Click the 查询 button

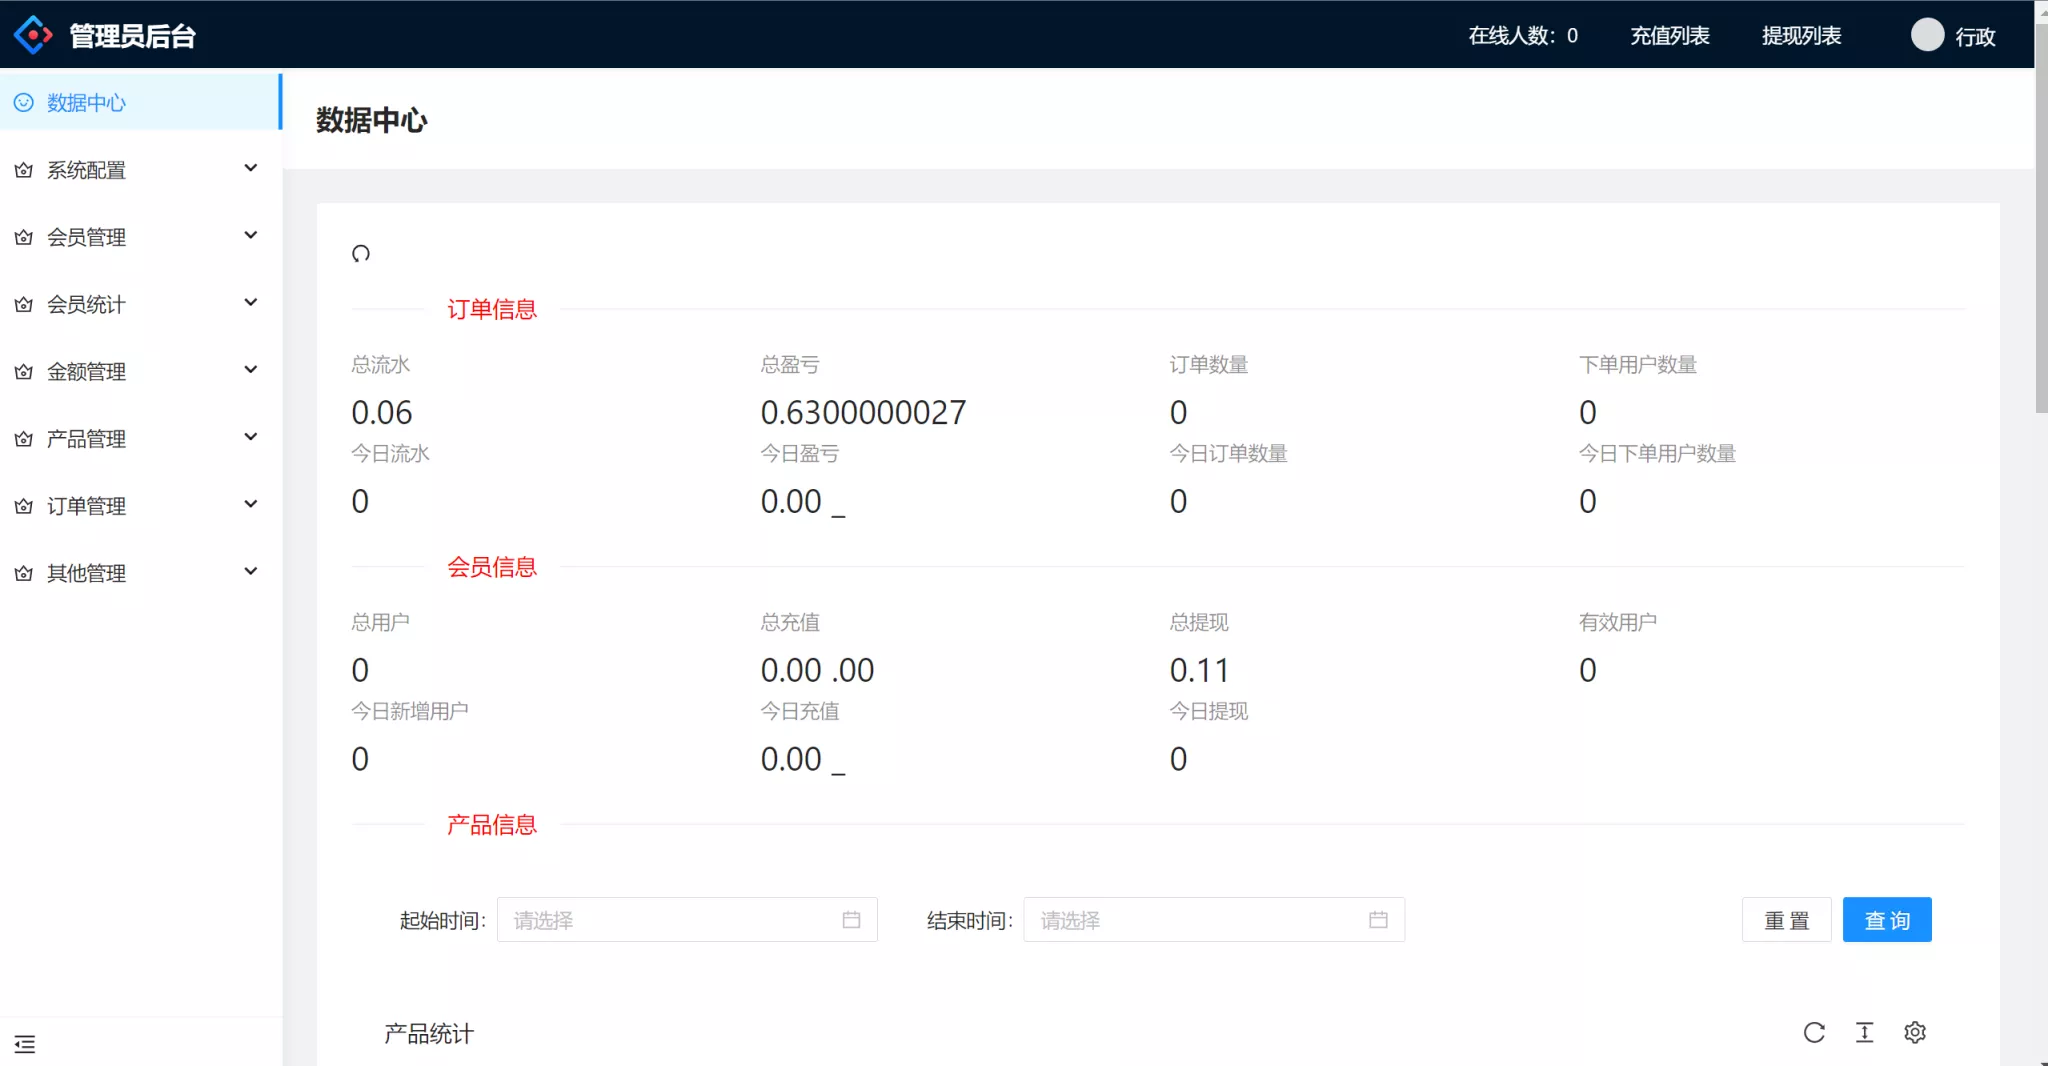click(x=1887, y=920)
